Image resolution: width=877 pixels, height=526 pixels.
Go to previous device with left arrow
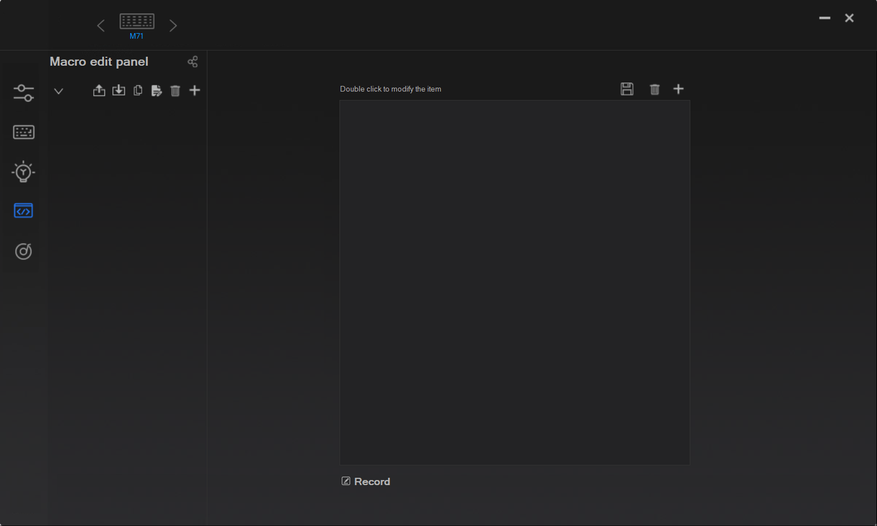[101, 25]
